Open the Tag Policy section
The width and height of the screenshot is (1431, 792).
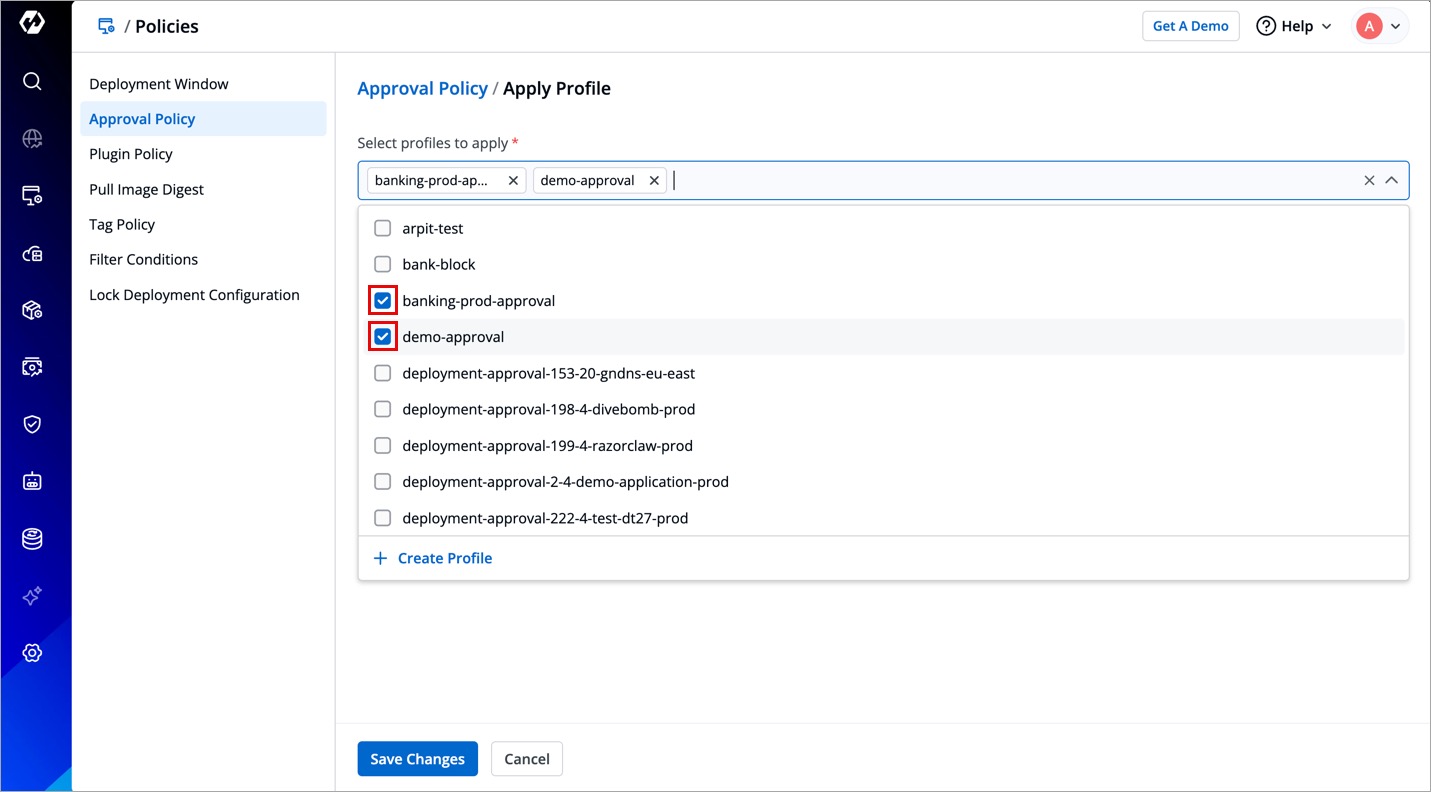pyautogui.click(x=122, y=224)
